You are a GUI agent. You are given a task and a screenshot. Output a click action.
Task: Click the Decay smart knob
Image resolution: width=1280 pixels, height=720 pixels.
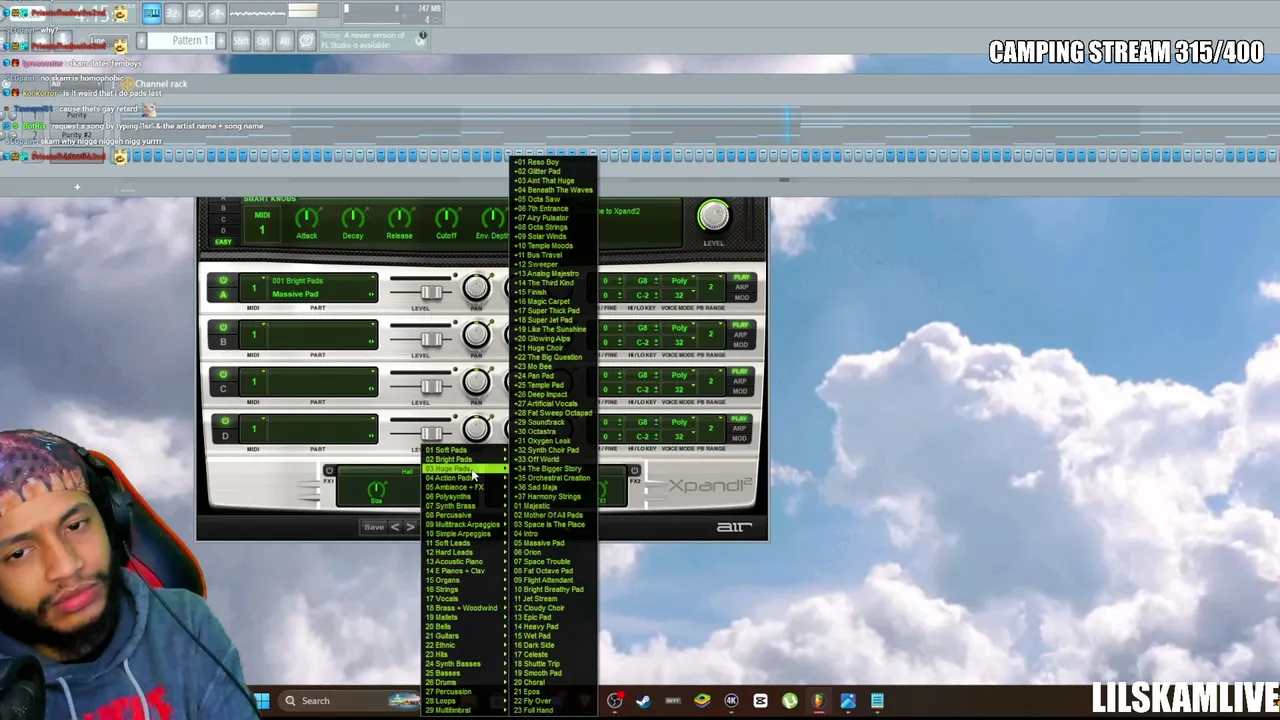[x=353, y=218]
